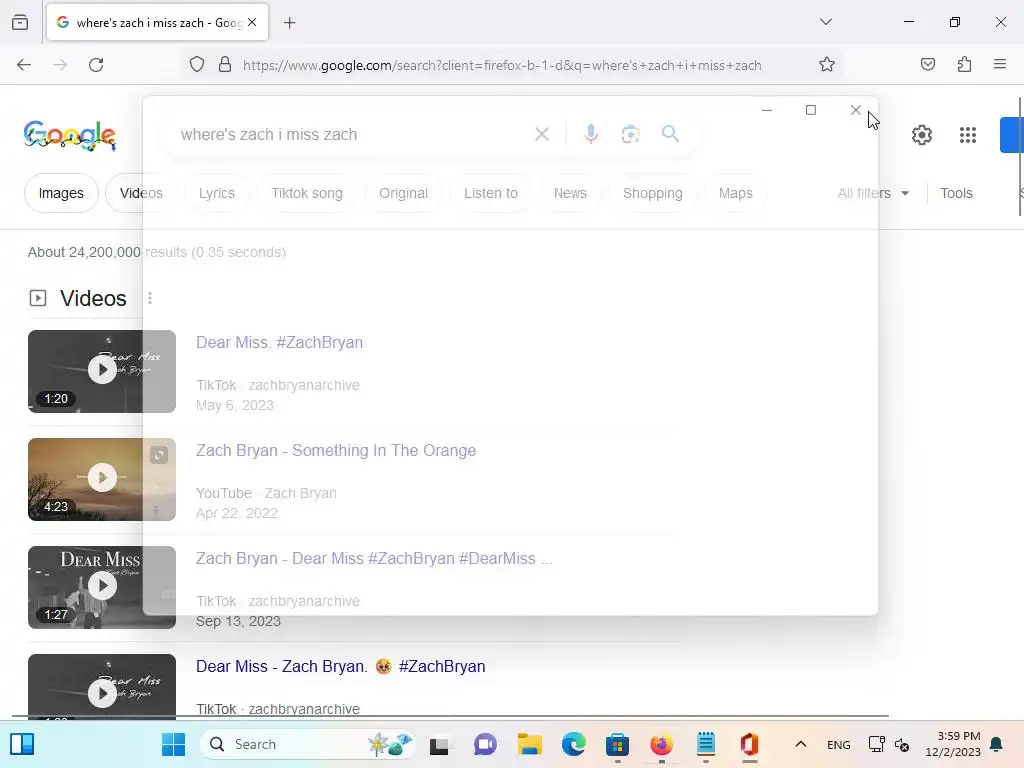Open Office app on taskbar

[749, 744]
